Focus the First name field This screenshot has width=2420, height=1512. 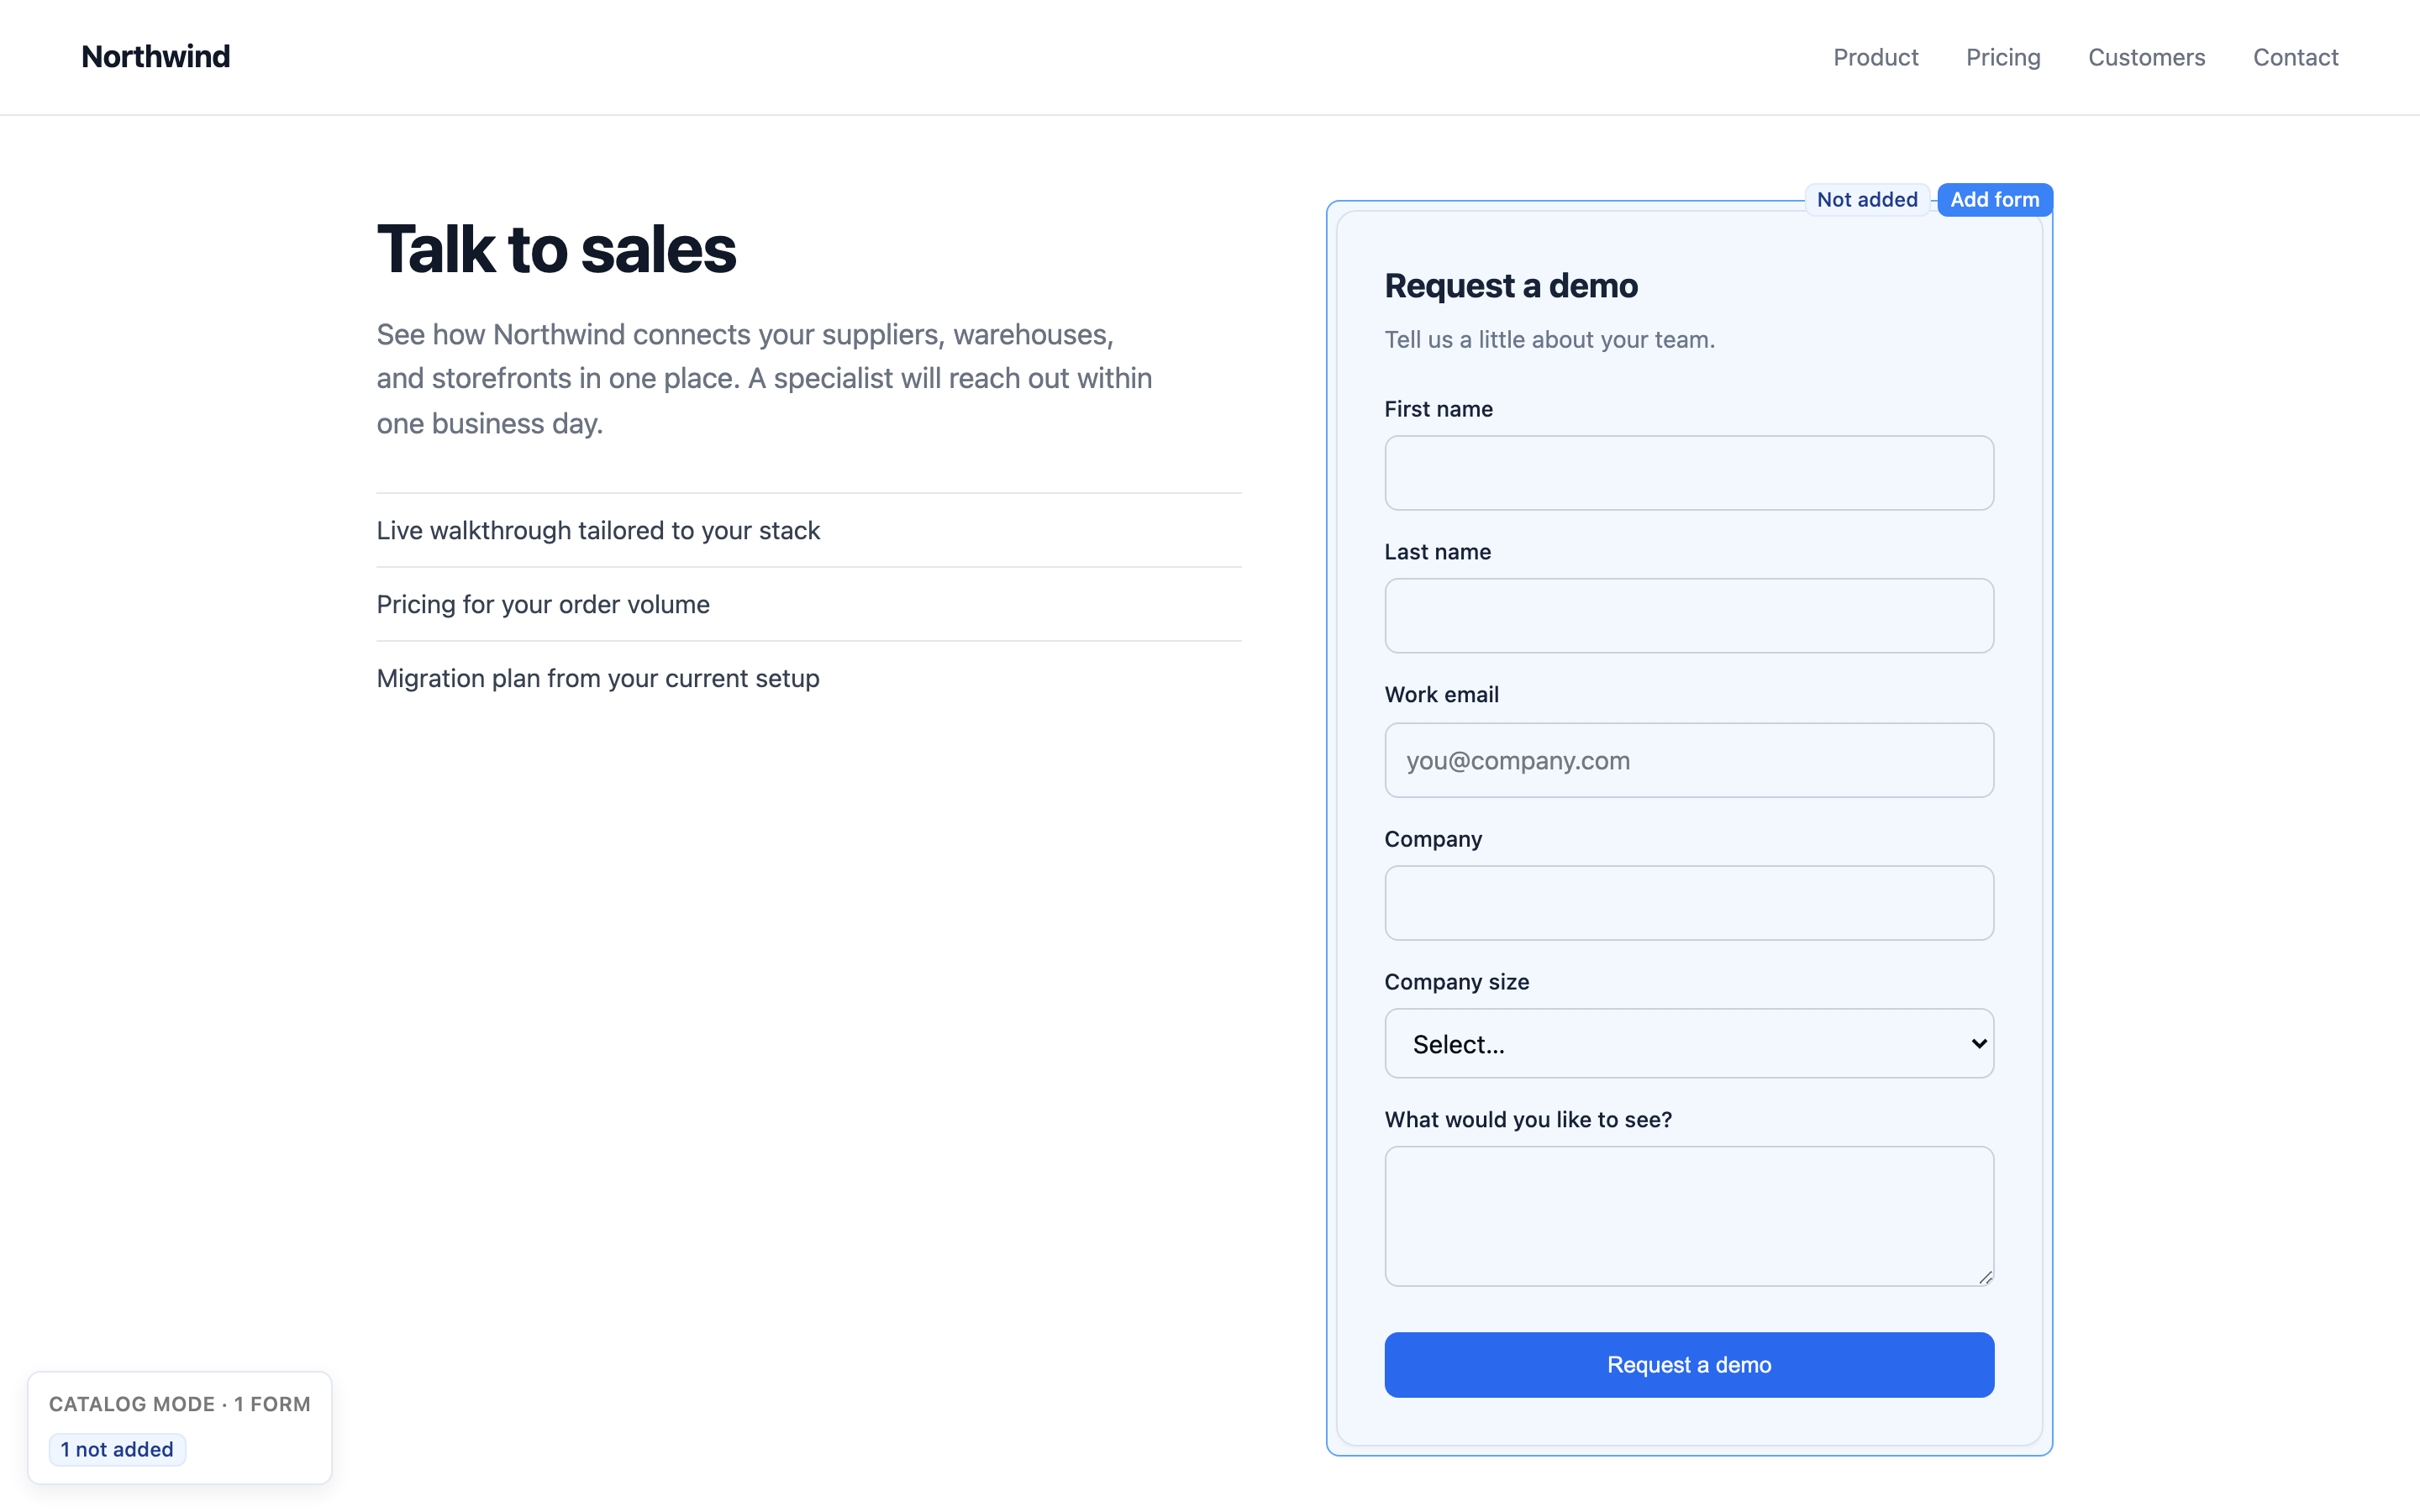(1689, 472)
